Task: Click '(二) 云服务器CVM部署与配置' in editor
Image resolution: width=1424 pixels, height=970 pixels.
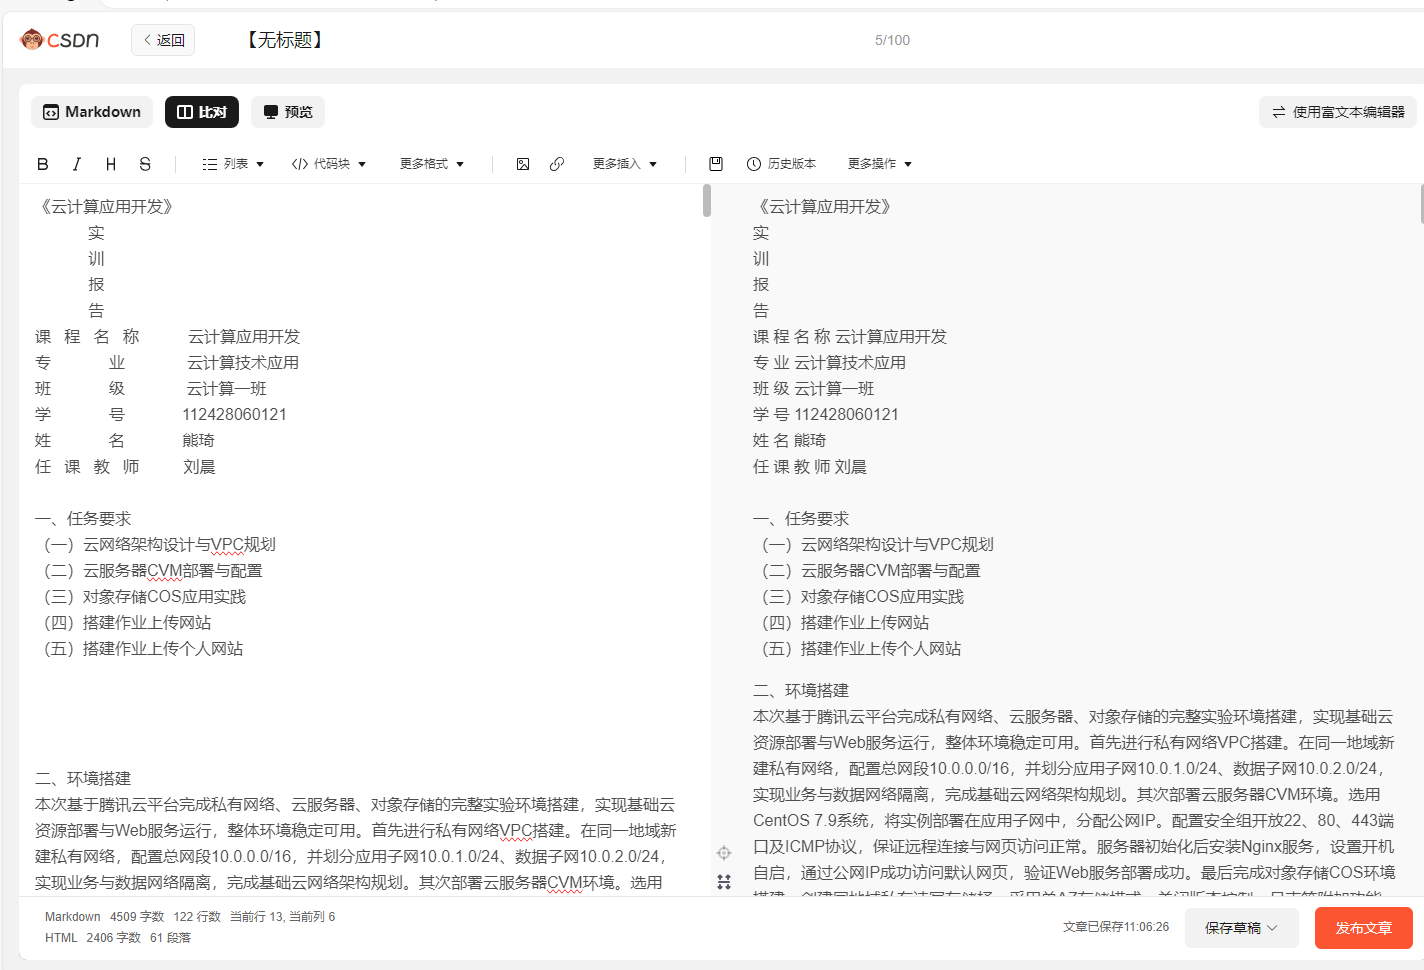Action: [150, 571]
